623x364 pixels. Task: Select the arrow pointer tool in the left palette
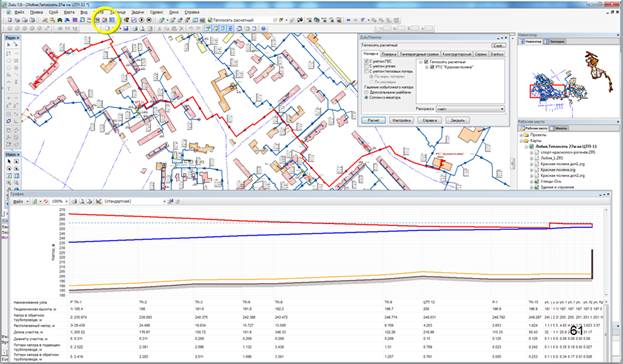(9, 45)
